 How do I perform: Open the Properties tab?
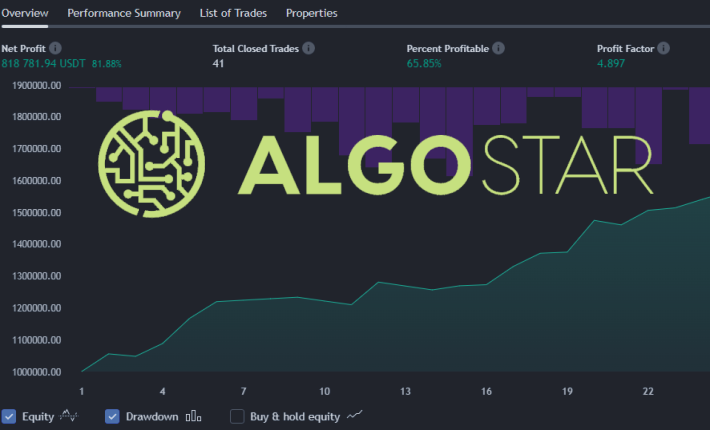click(312, 13)
